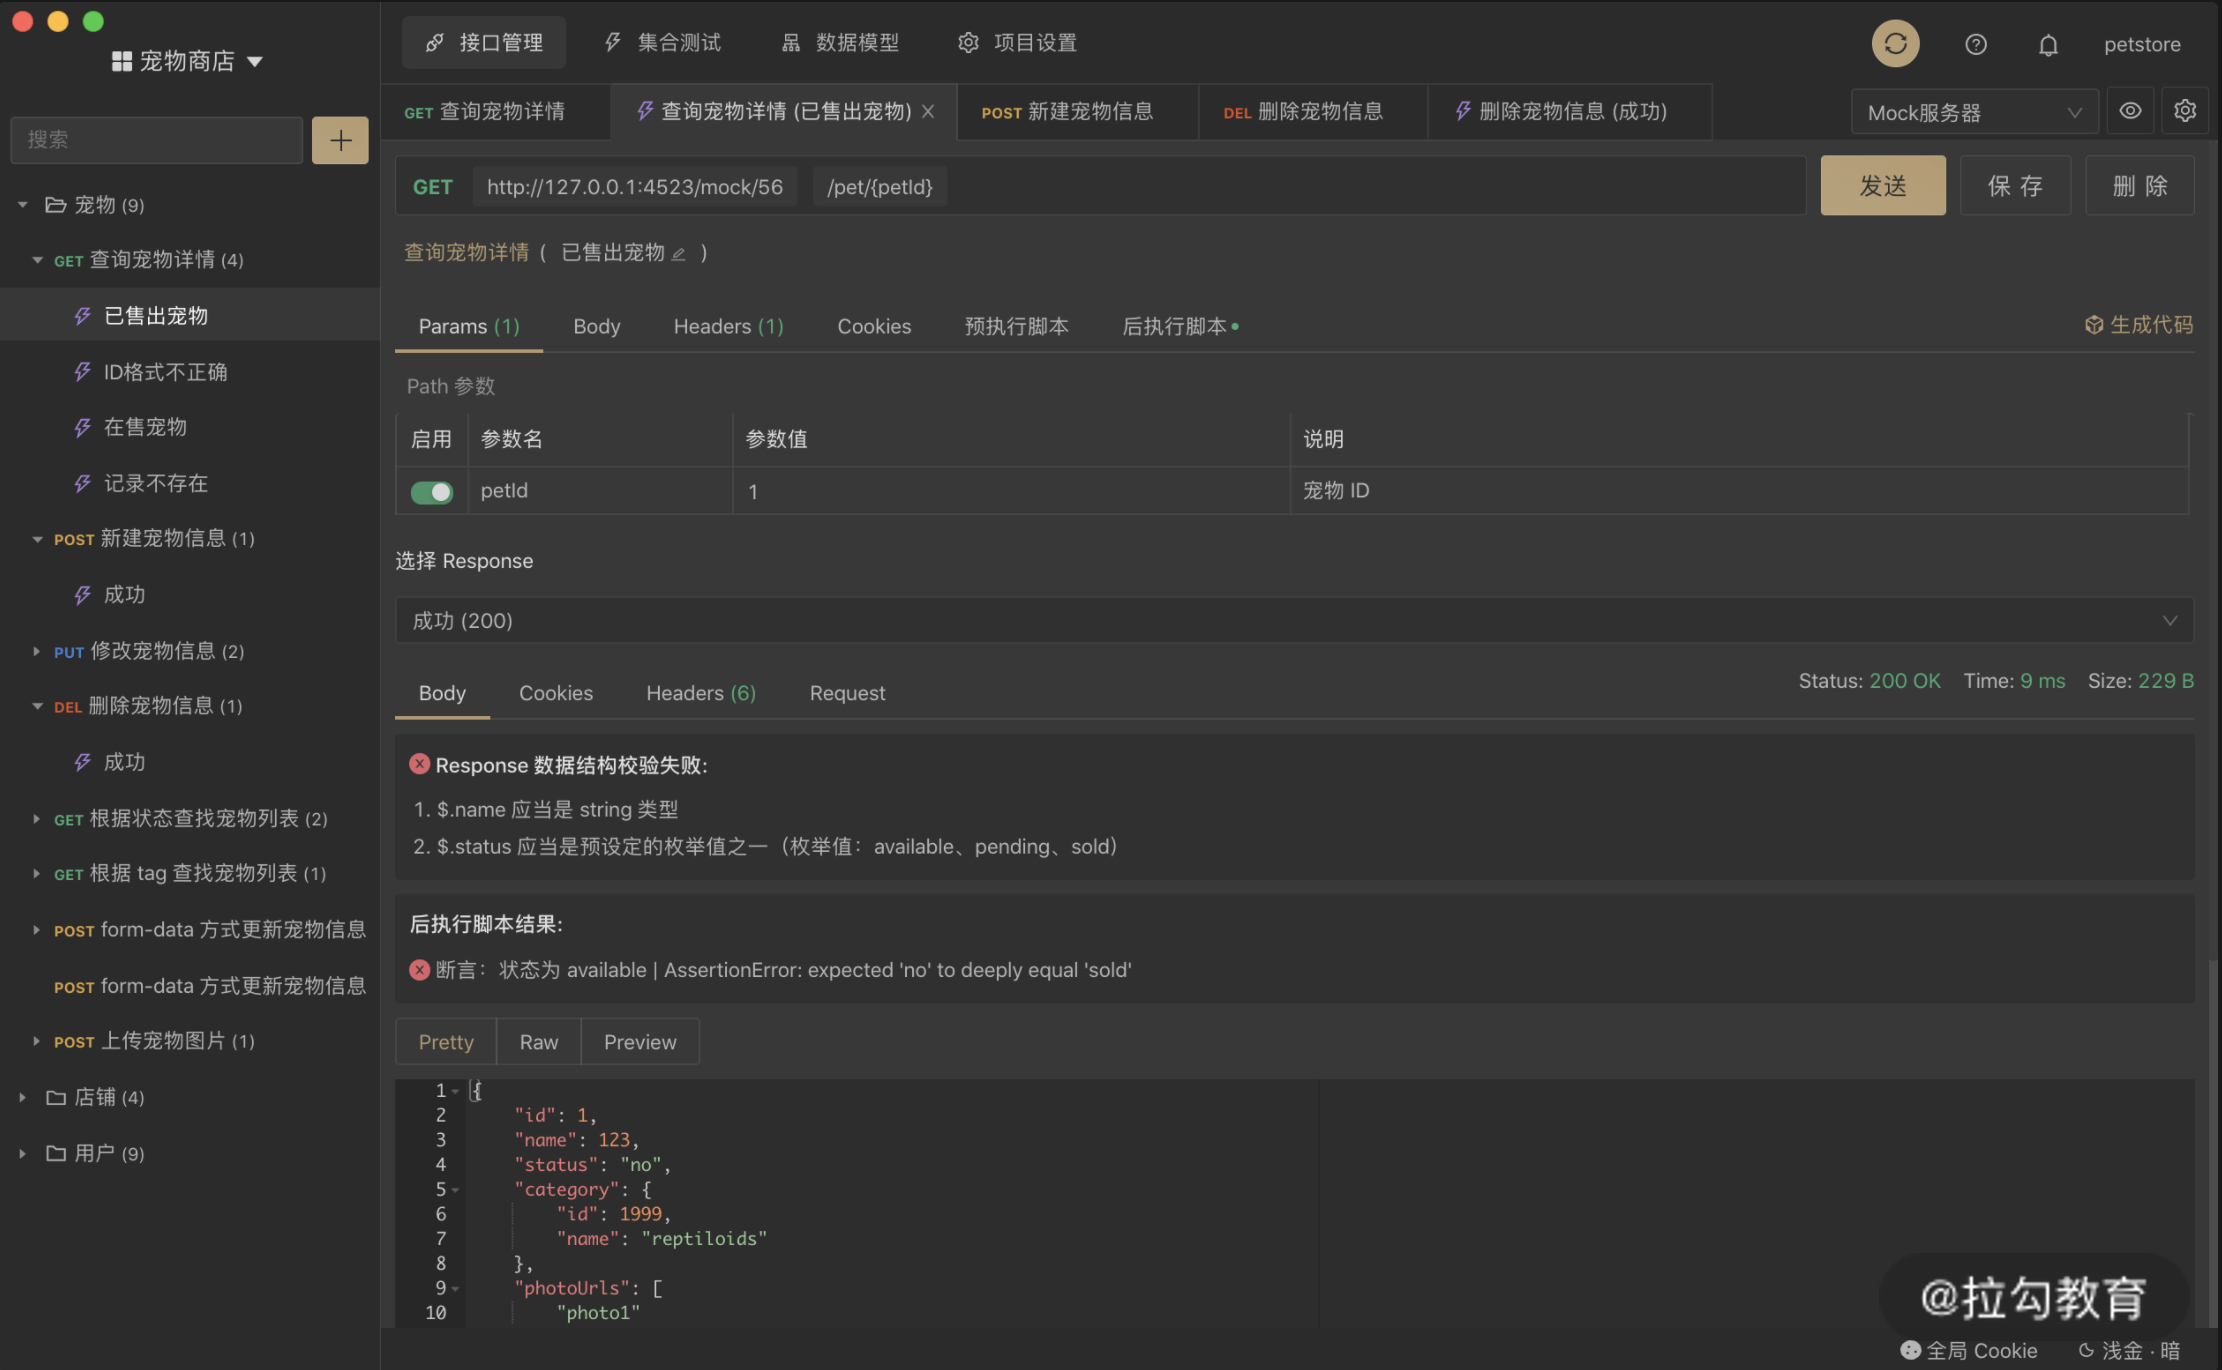The image size is (2222, 1370).
Task: Click the 搜索 search field
Action: [156, 140]
